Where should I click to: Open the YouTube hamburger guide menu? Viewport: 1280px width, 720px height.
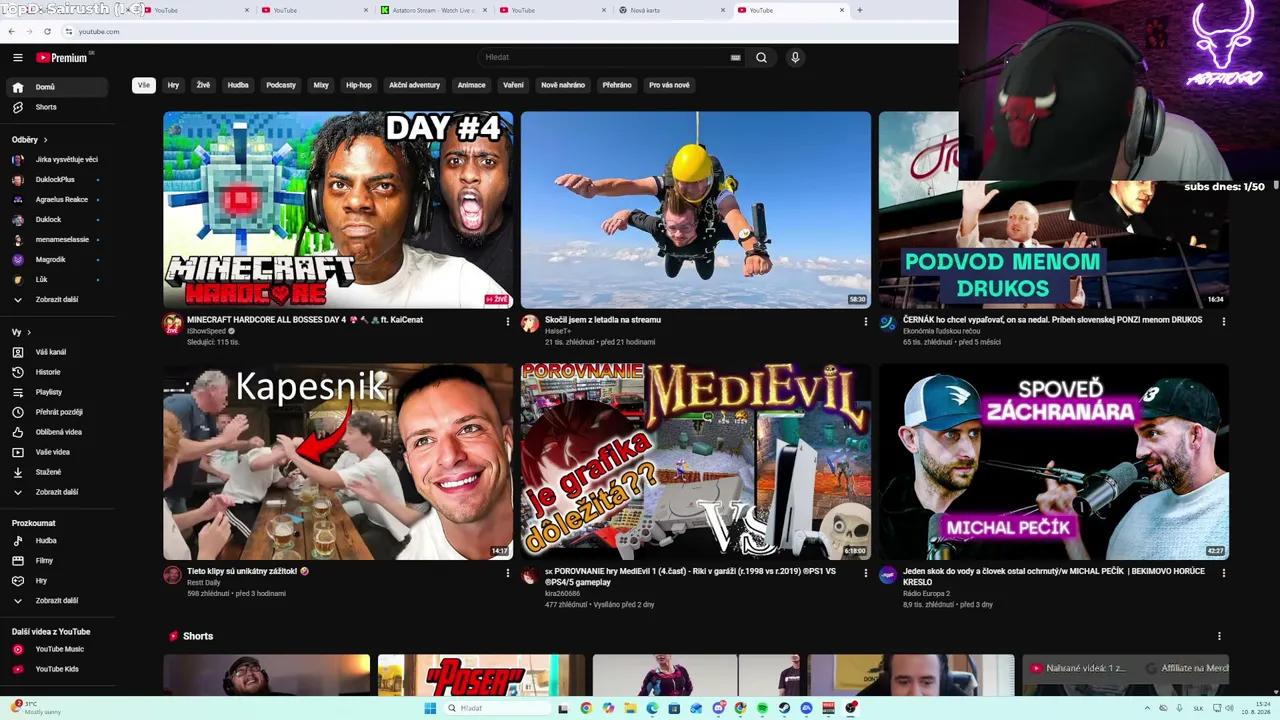[x=18, y=58]
